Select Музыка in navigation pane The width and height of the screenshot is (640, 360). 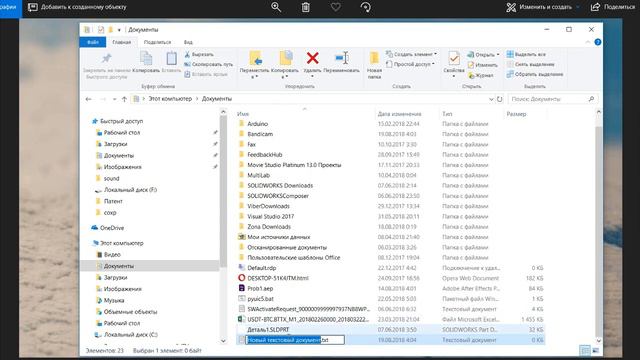113,300
